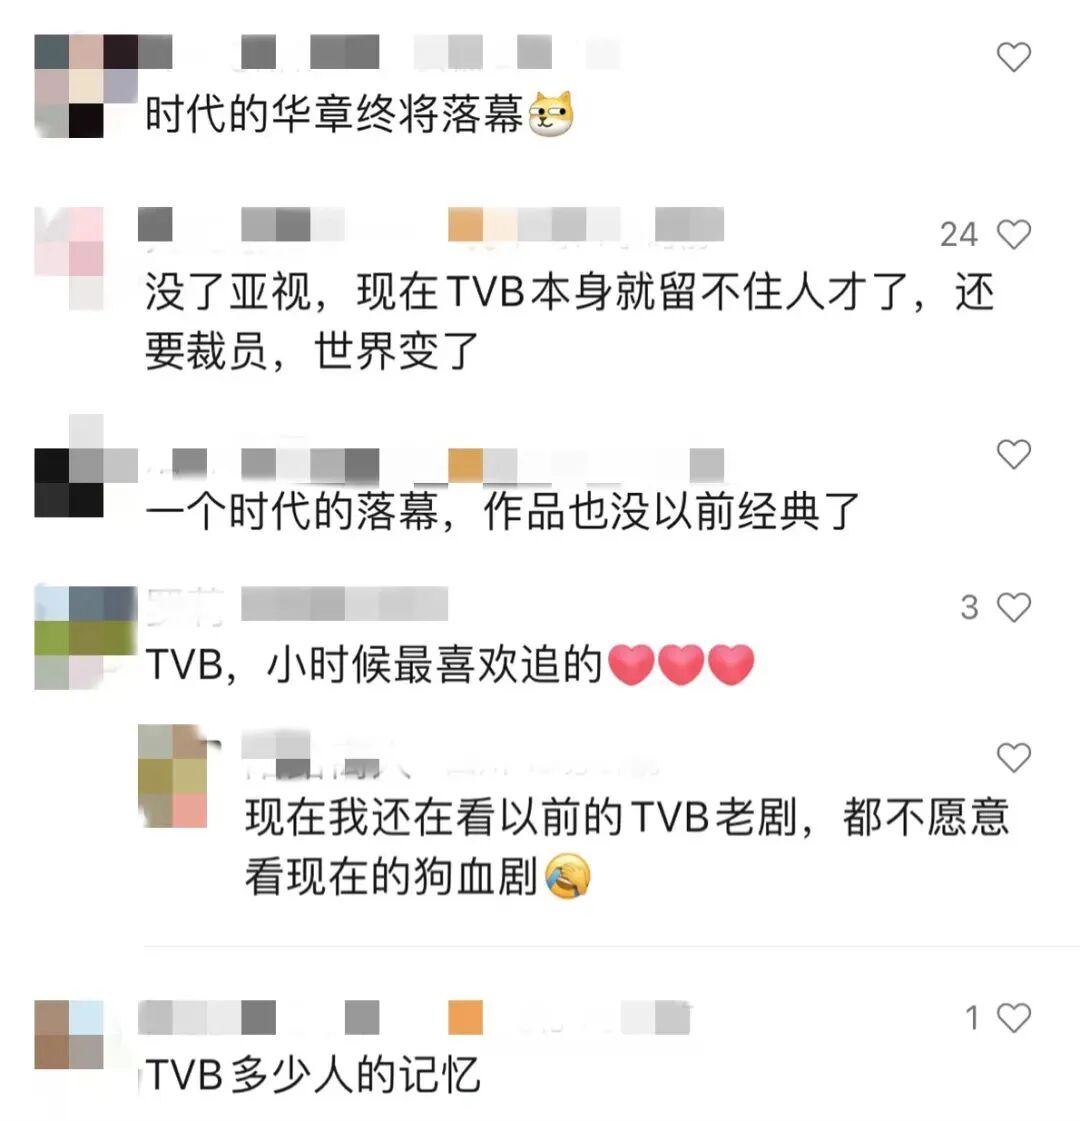
Task: Open the avatar of the '时代的华章' commenter
Action: 85,86
